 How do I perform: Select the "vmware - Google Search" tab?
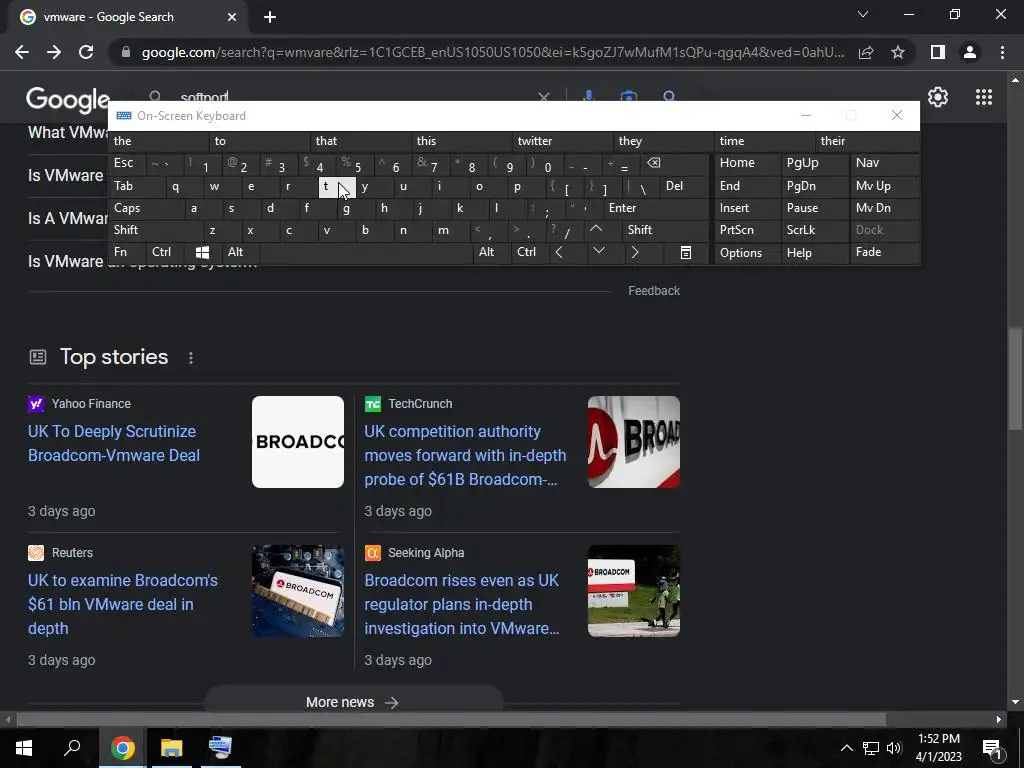(127, 17)
